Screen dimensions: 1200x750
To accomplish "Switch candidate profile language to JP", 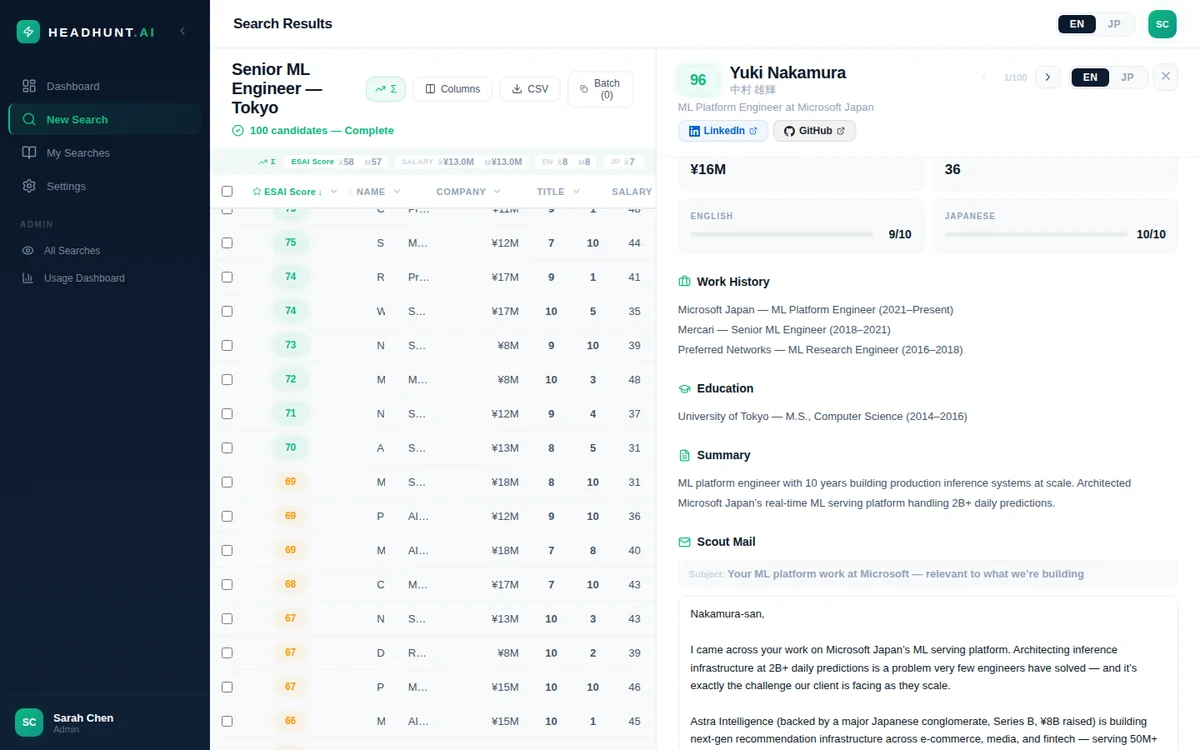I will [1125, 77].
